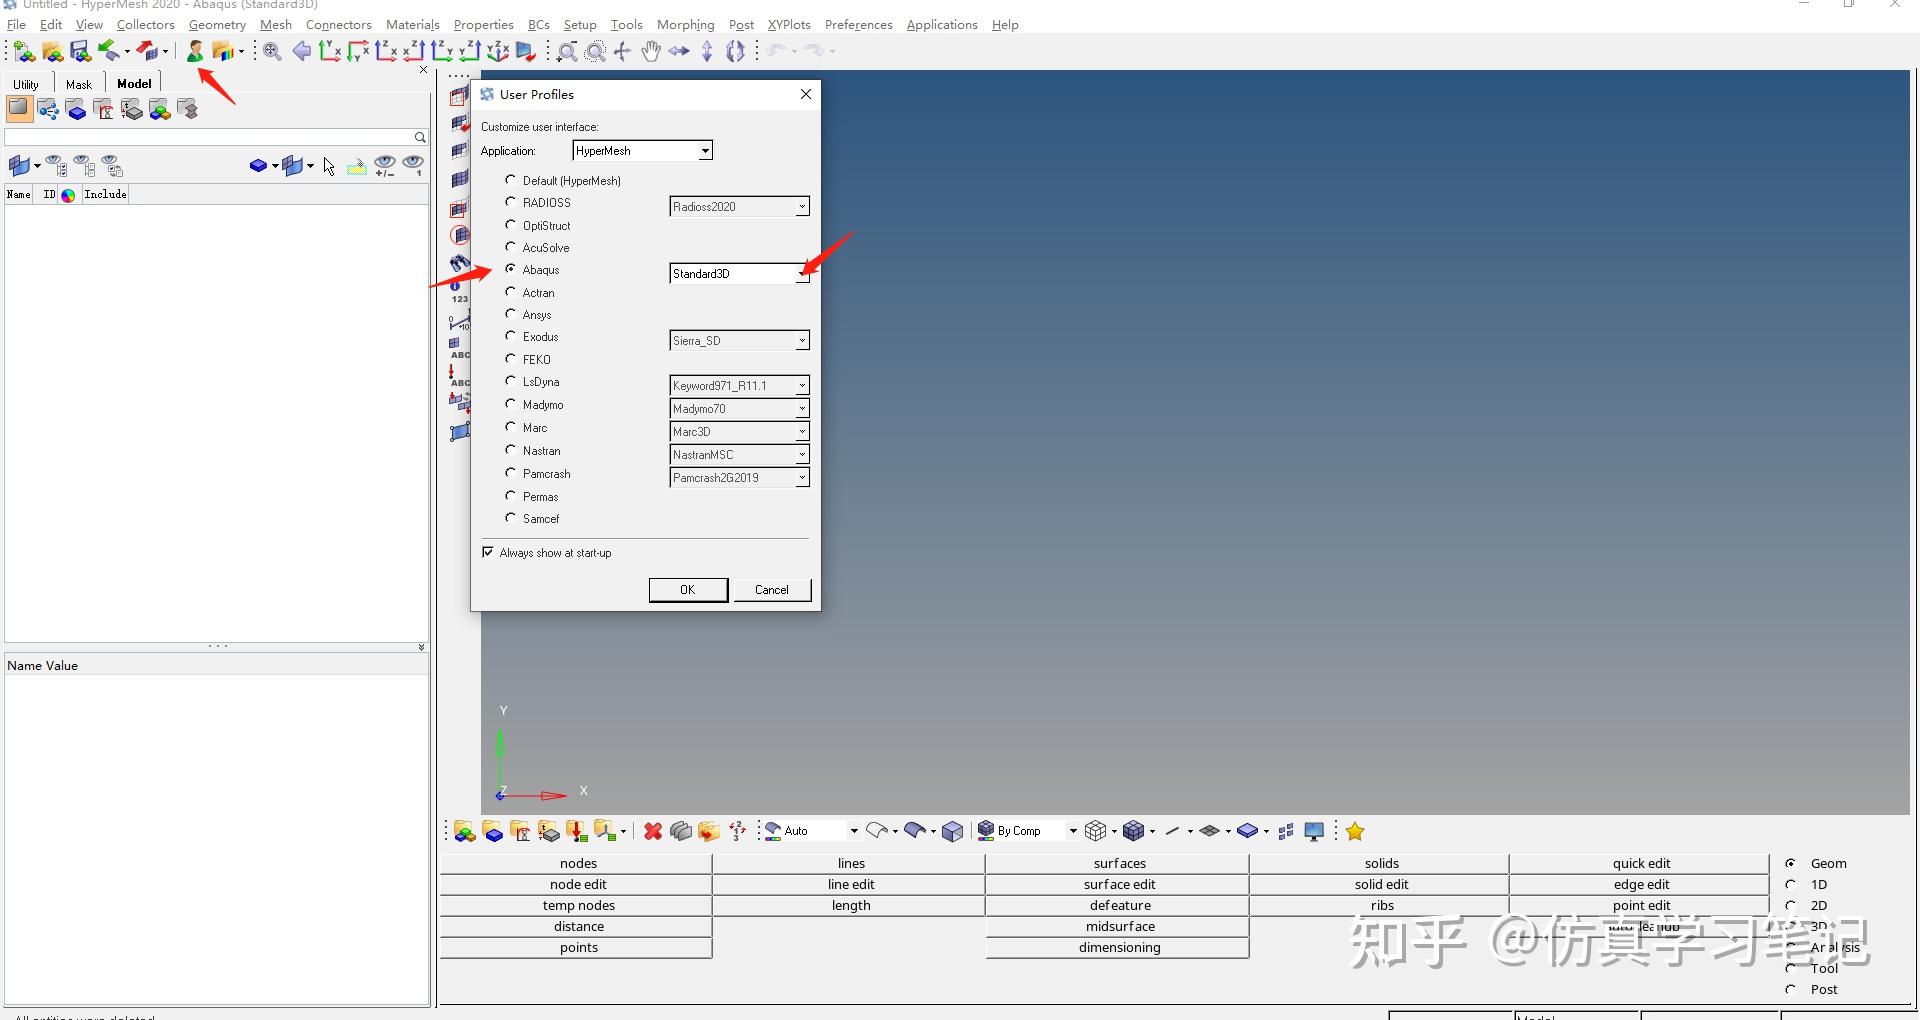The width and height of the screenshot is (1920, 1020).
Task: Click the browser search magnifier icon
Action: point(420,137)
